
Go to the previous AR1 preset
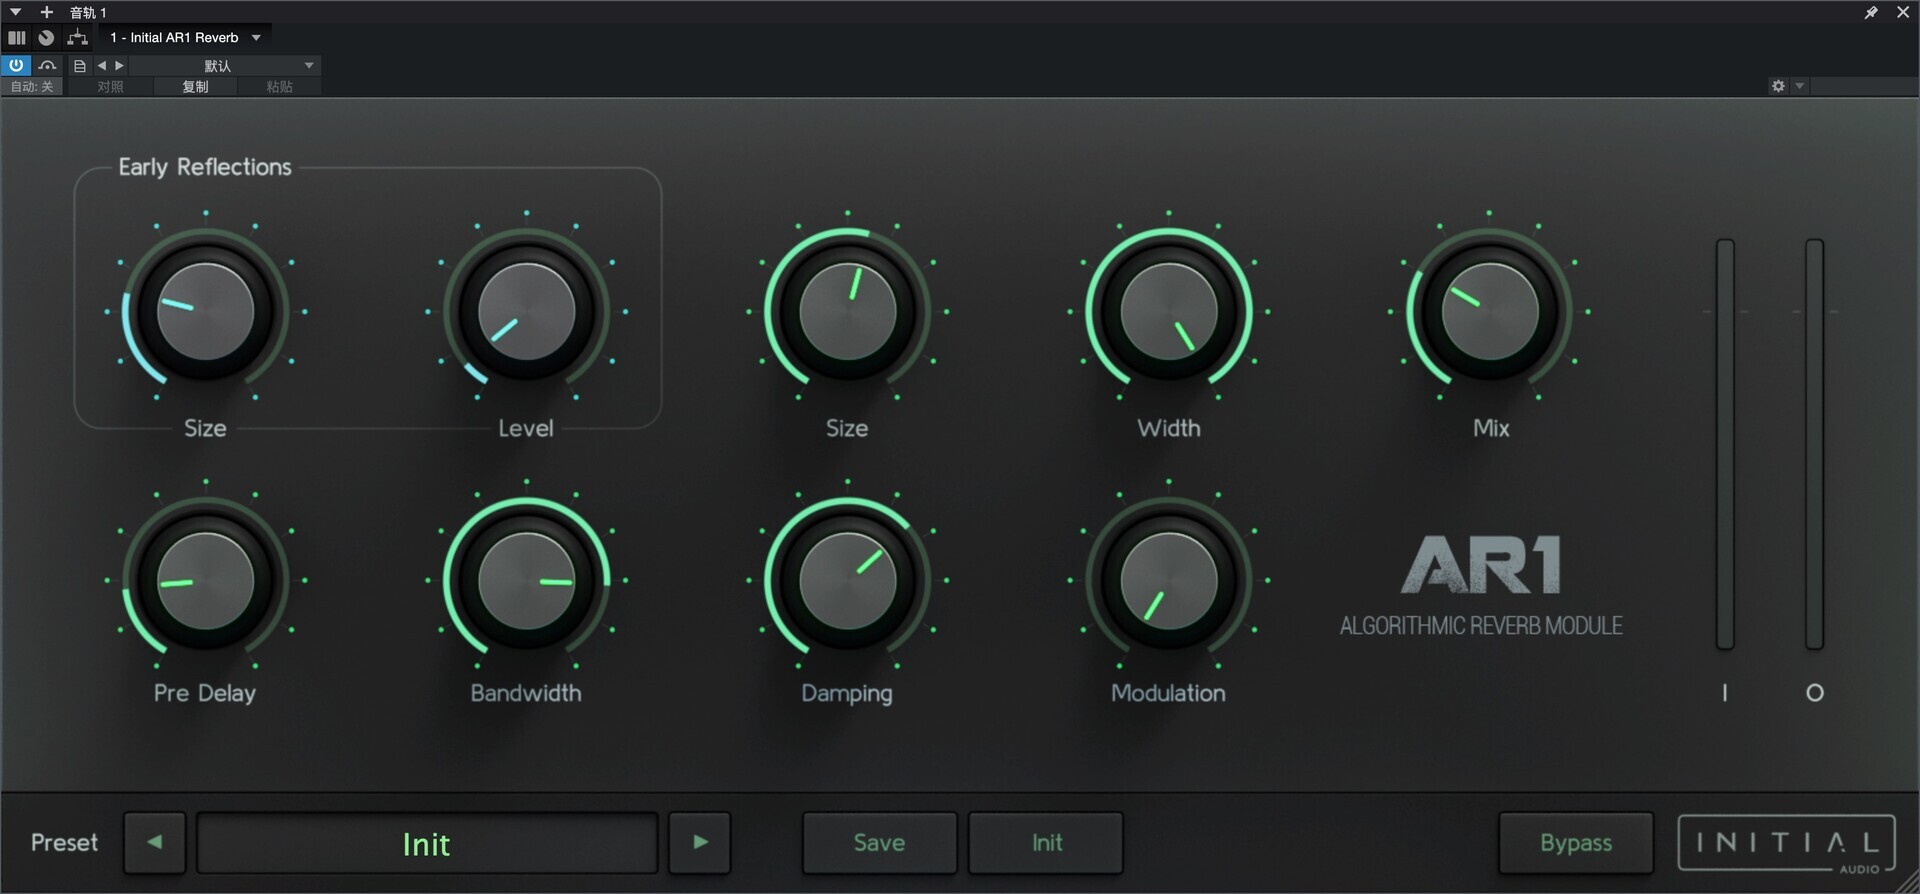[155, 843]
